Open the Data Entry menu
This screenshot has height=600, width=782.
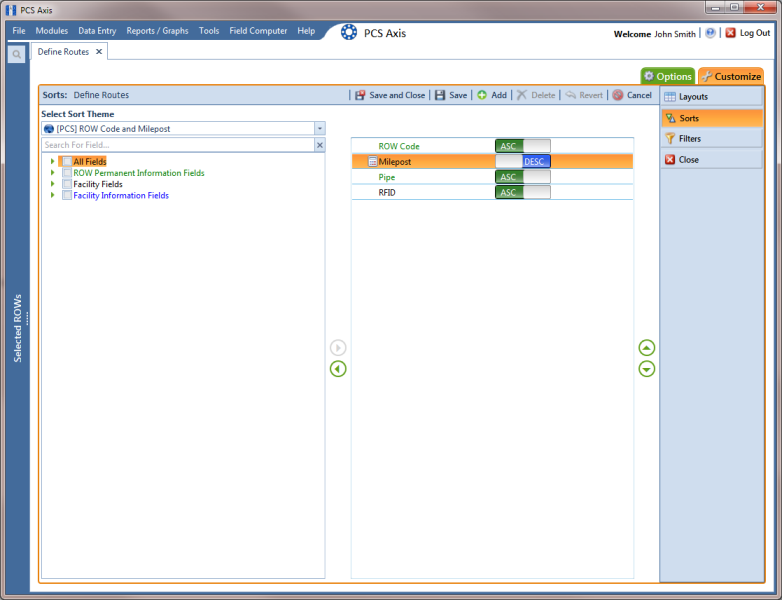[97, 31]
